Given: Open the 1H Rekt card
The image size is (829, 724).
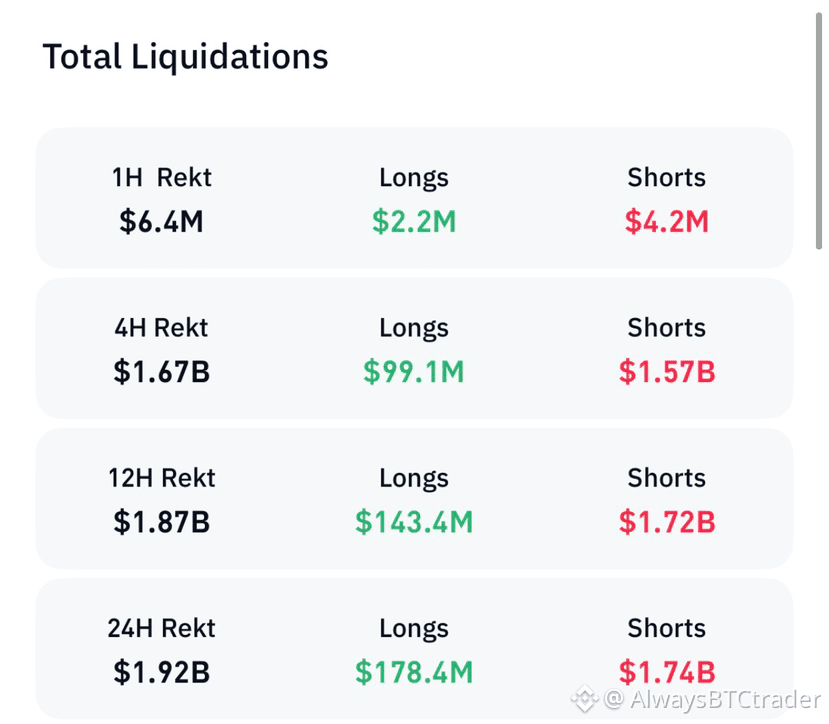Looking at the screenshot, I should tap(414, 198).
